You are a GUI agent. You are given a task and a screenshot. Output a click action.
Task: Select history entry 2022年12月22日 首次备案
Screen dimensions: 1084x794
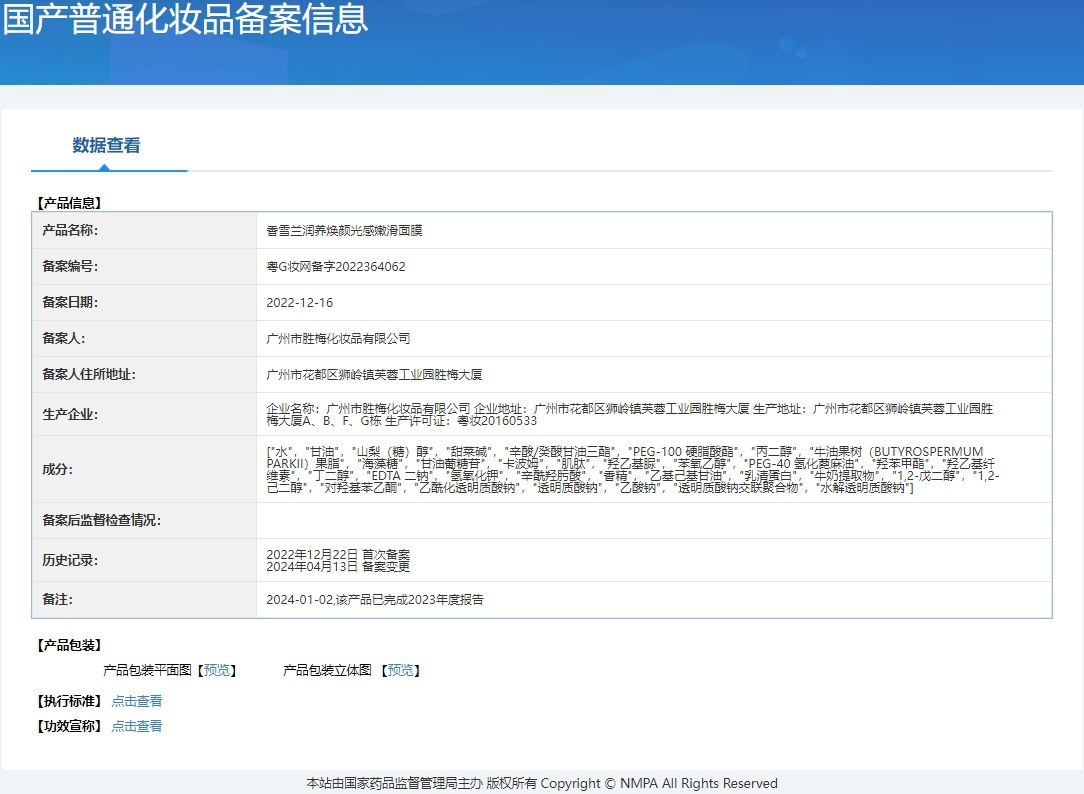pyautogui.click(x=338, y=555)
